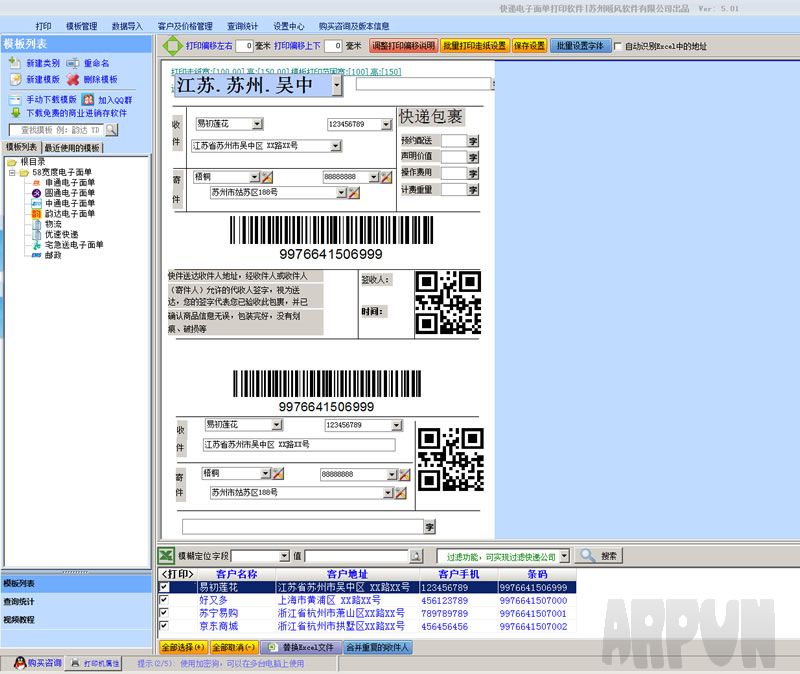800x674 pixels.
Task: Uncheck print checkbox for 京东商城 row
Action: click(164, 626)
